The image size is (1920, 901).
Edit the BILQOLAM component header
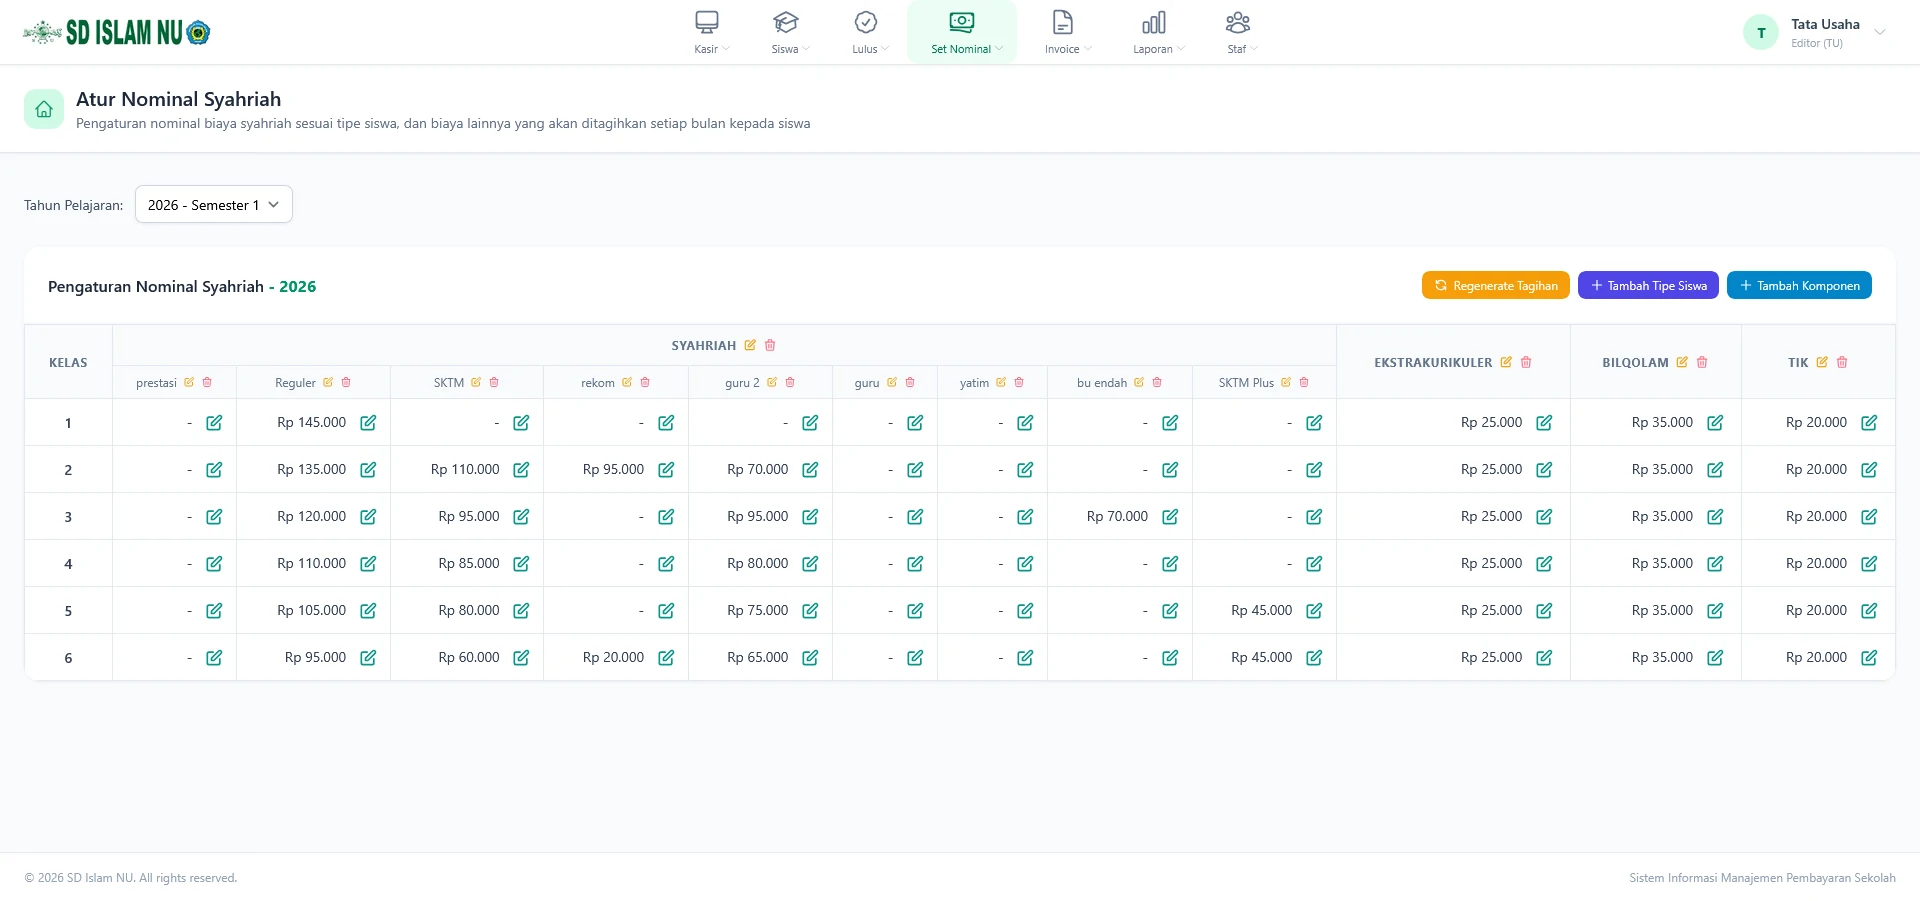1682,362
